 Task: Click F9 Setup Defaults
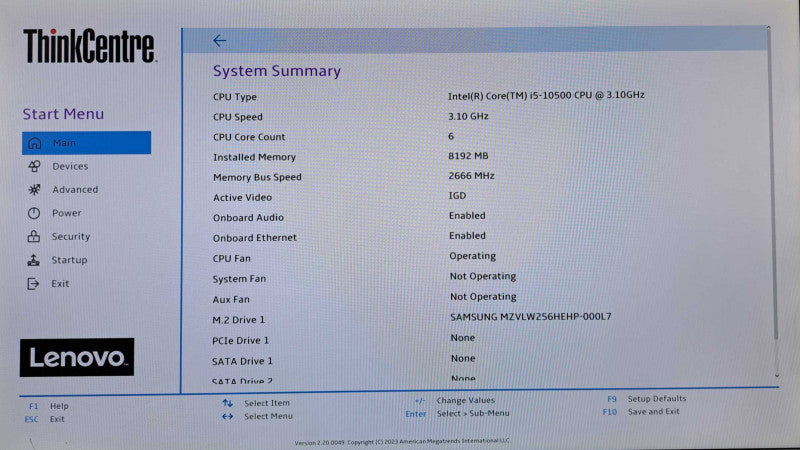pos(646,399)
